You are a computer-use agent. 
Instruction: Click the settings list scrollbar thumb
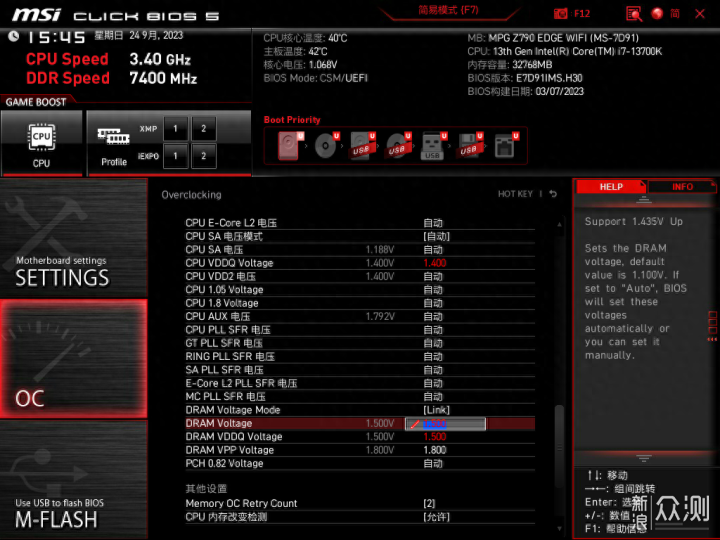coord(559,448)
